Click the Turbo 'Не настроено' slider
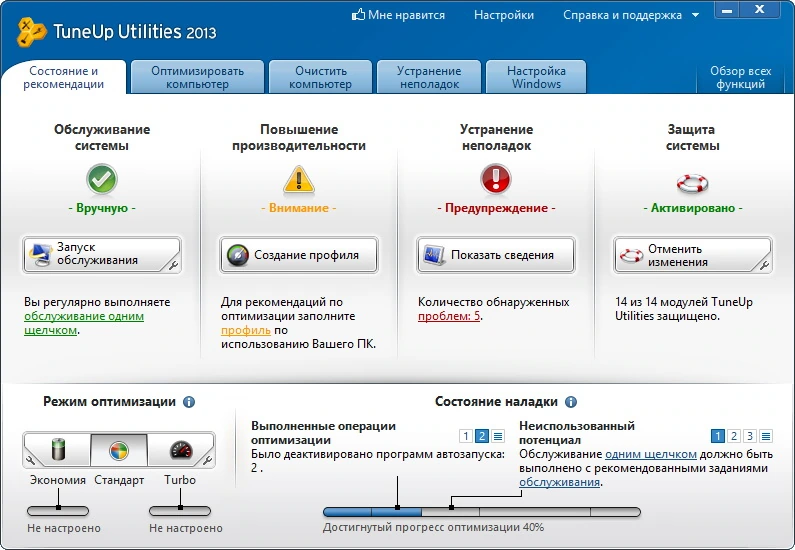 click(x=180, y=511)
